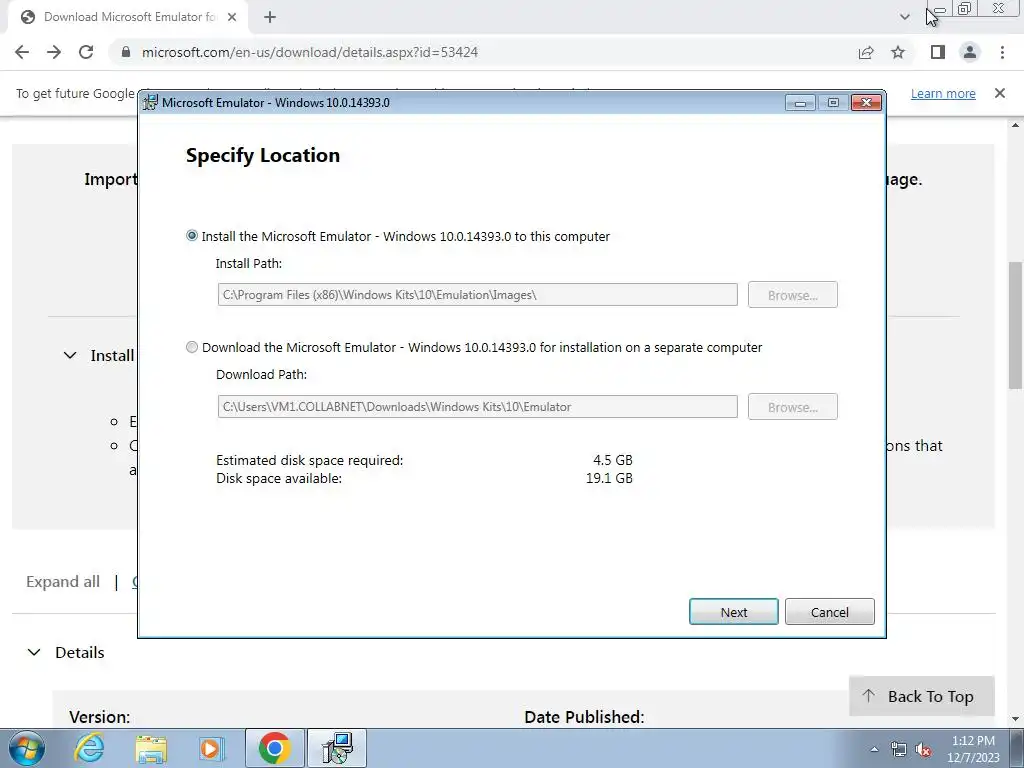Image resolution: width=1024 pixels, height=768 pixels.
Task: Cancel the Microsoft Emulator setup
Action: [829, 612]
